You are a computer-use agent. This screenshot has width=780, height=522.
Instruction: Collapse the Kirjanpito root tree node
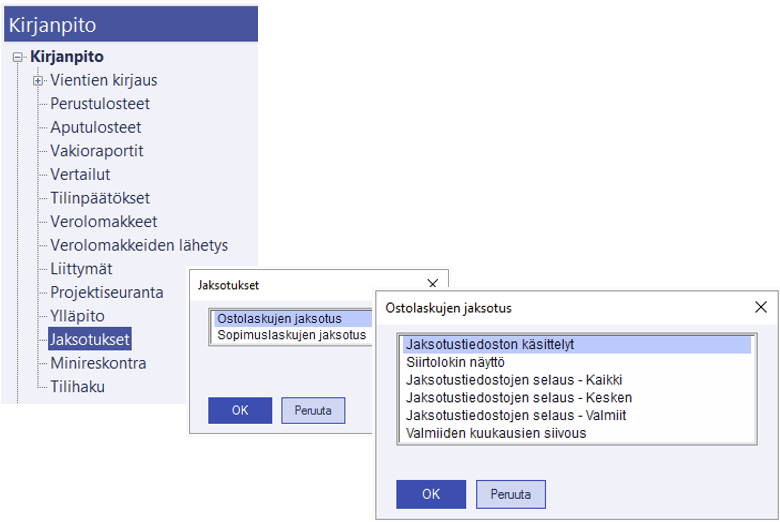(x=17, y=57)
